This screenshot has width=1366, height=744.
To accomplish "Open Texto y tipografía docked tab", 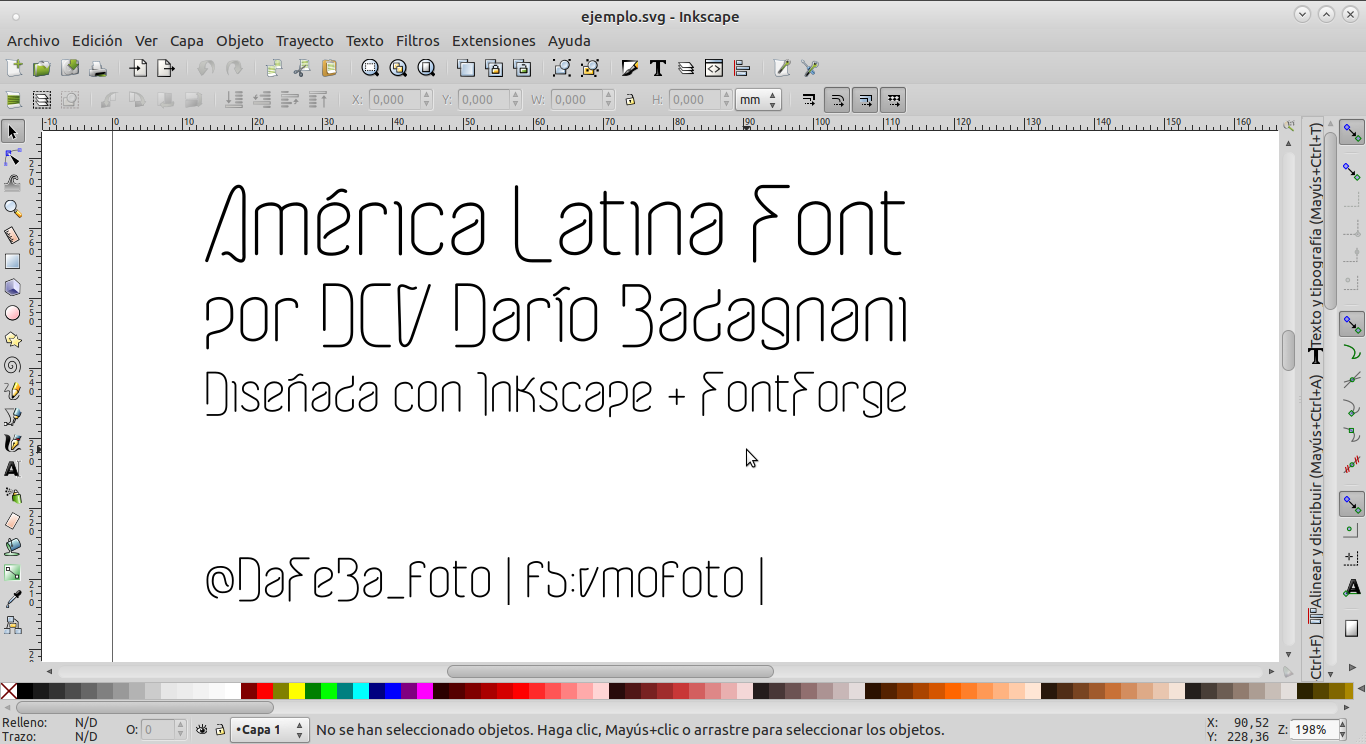I will coord(1316,245).
